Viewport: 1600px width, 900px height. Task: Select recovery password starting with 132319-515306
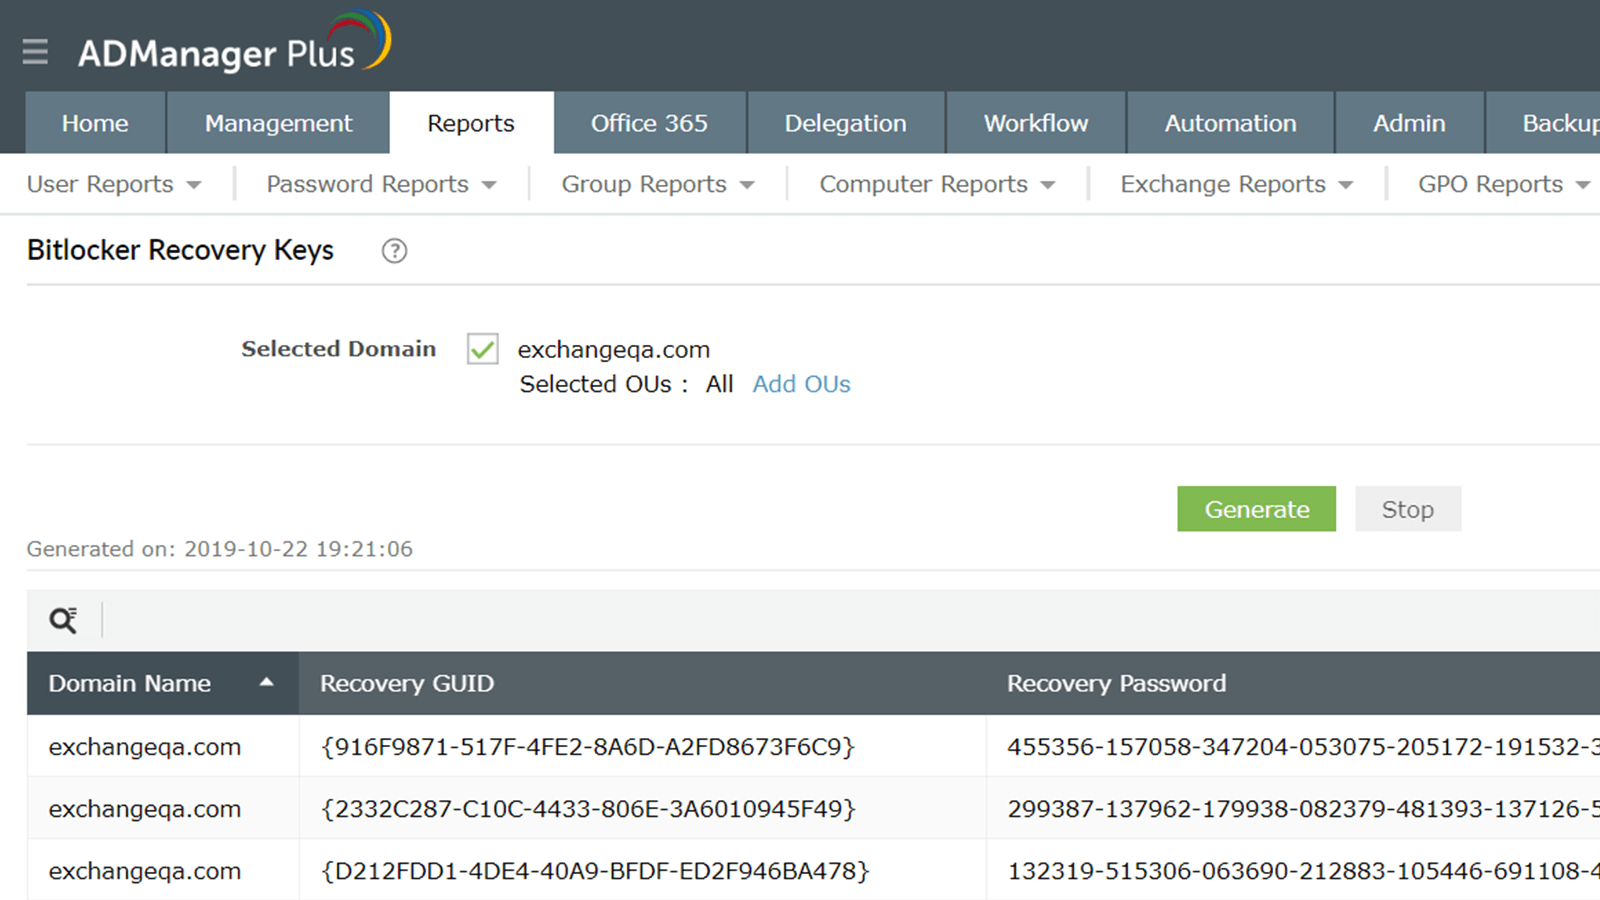coord(1303,871)
